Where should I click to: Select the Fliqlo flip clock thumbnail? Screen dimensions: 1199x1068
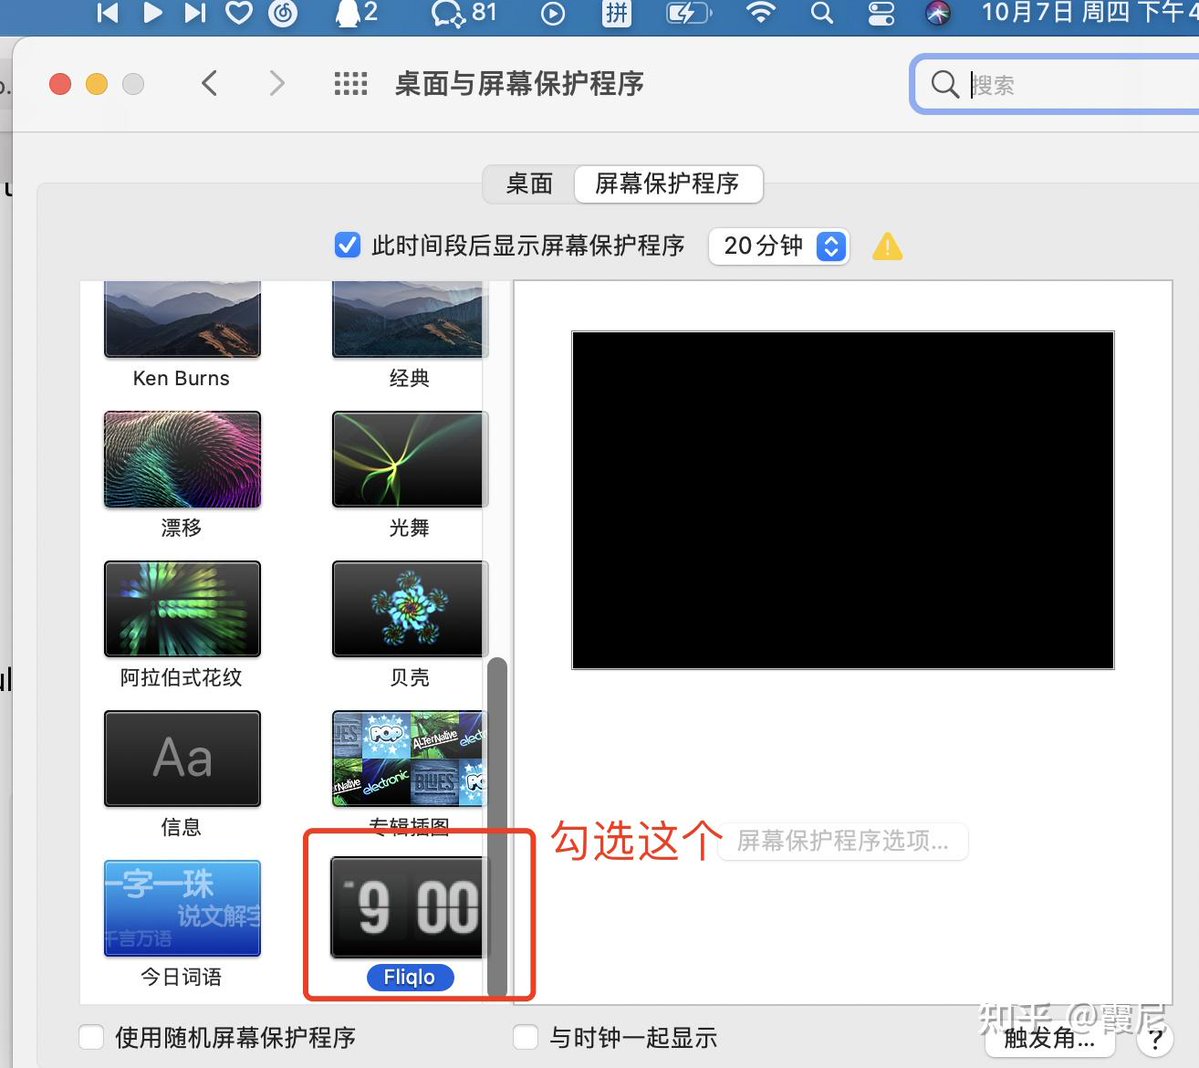pyautogui.click(x=408, y=908)
